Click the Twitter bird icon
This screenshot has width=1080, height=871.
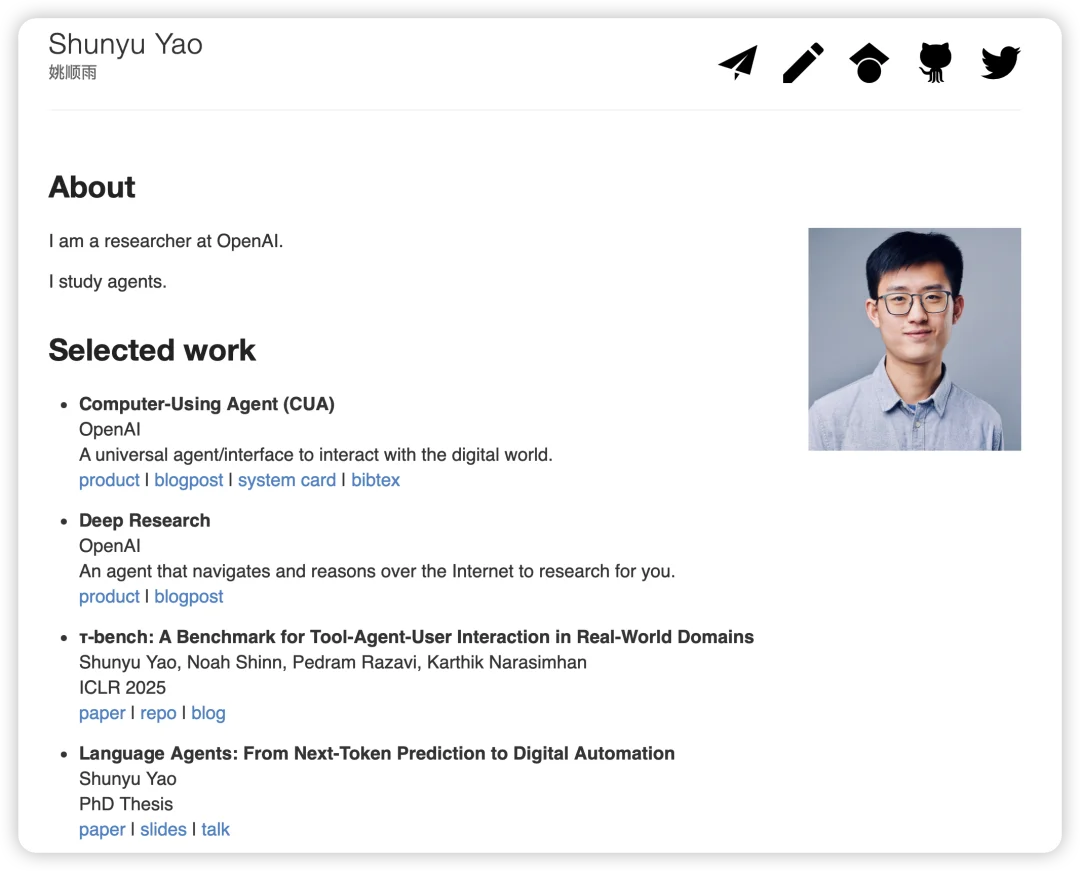pos(1000,63)
